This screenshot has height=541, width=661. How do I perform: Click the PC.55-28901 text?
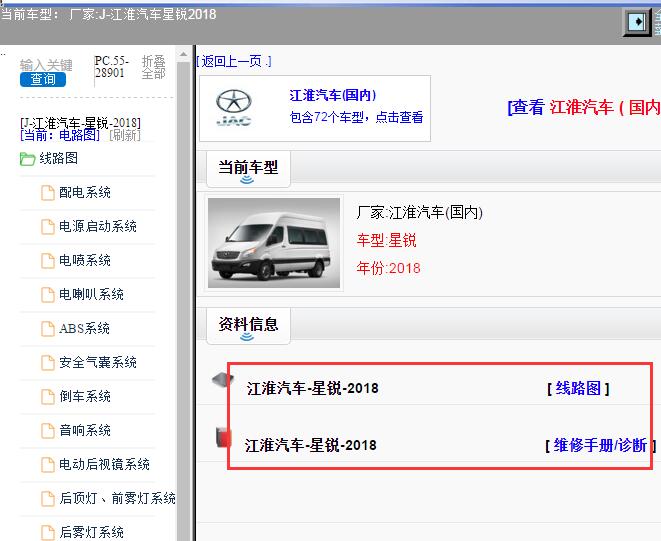[112, 67]
